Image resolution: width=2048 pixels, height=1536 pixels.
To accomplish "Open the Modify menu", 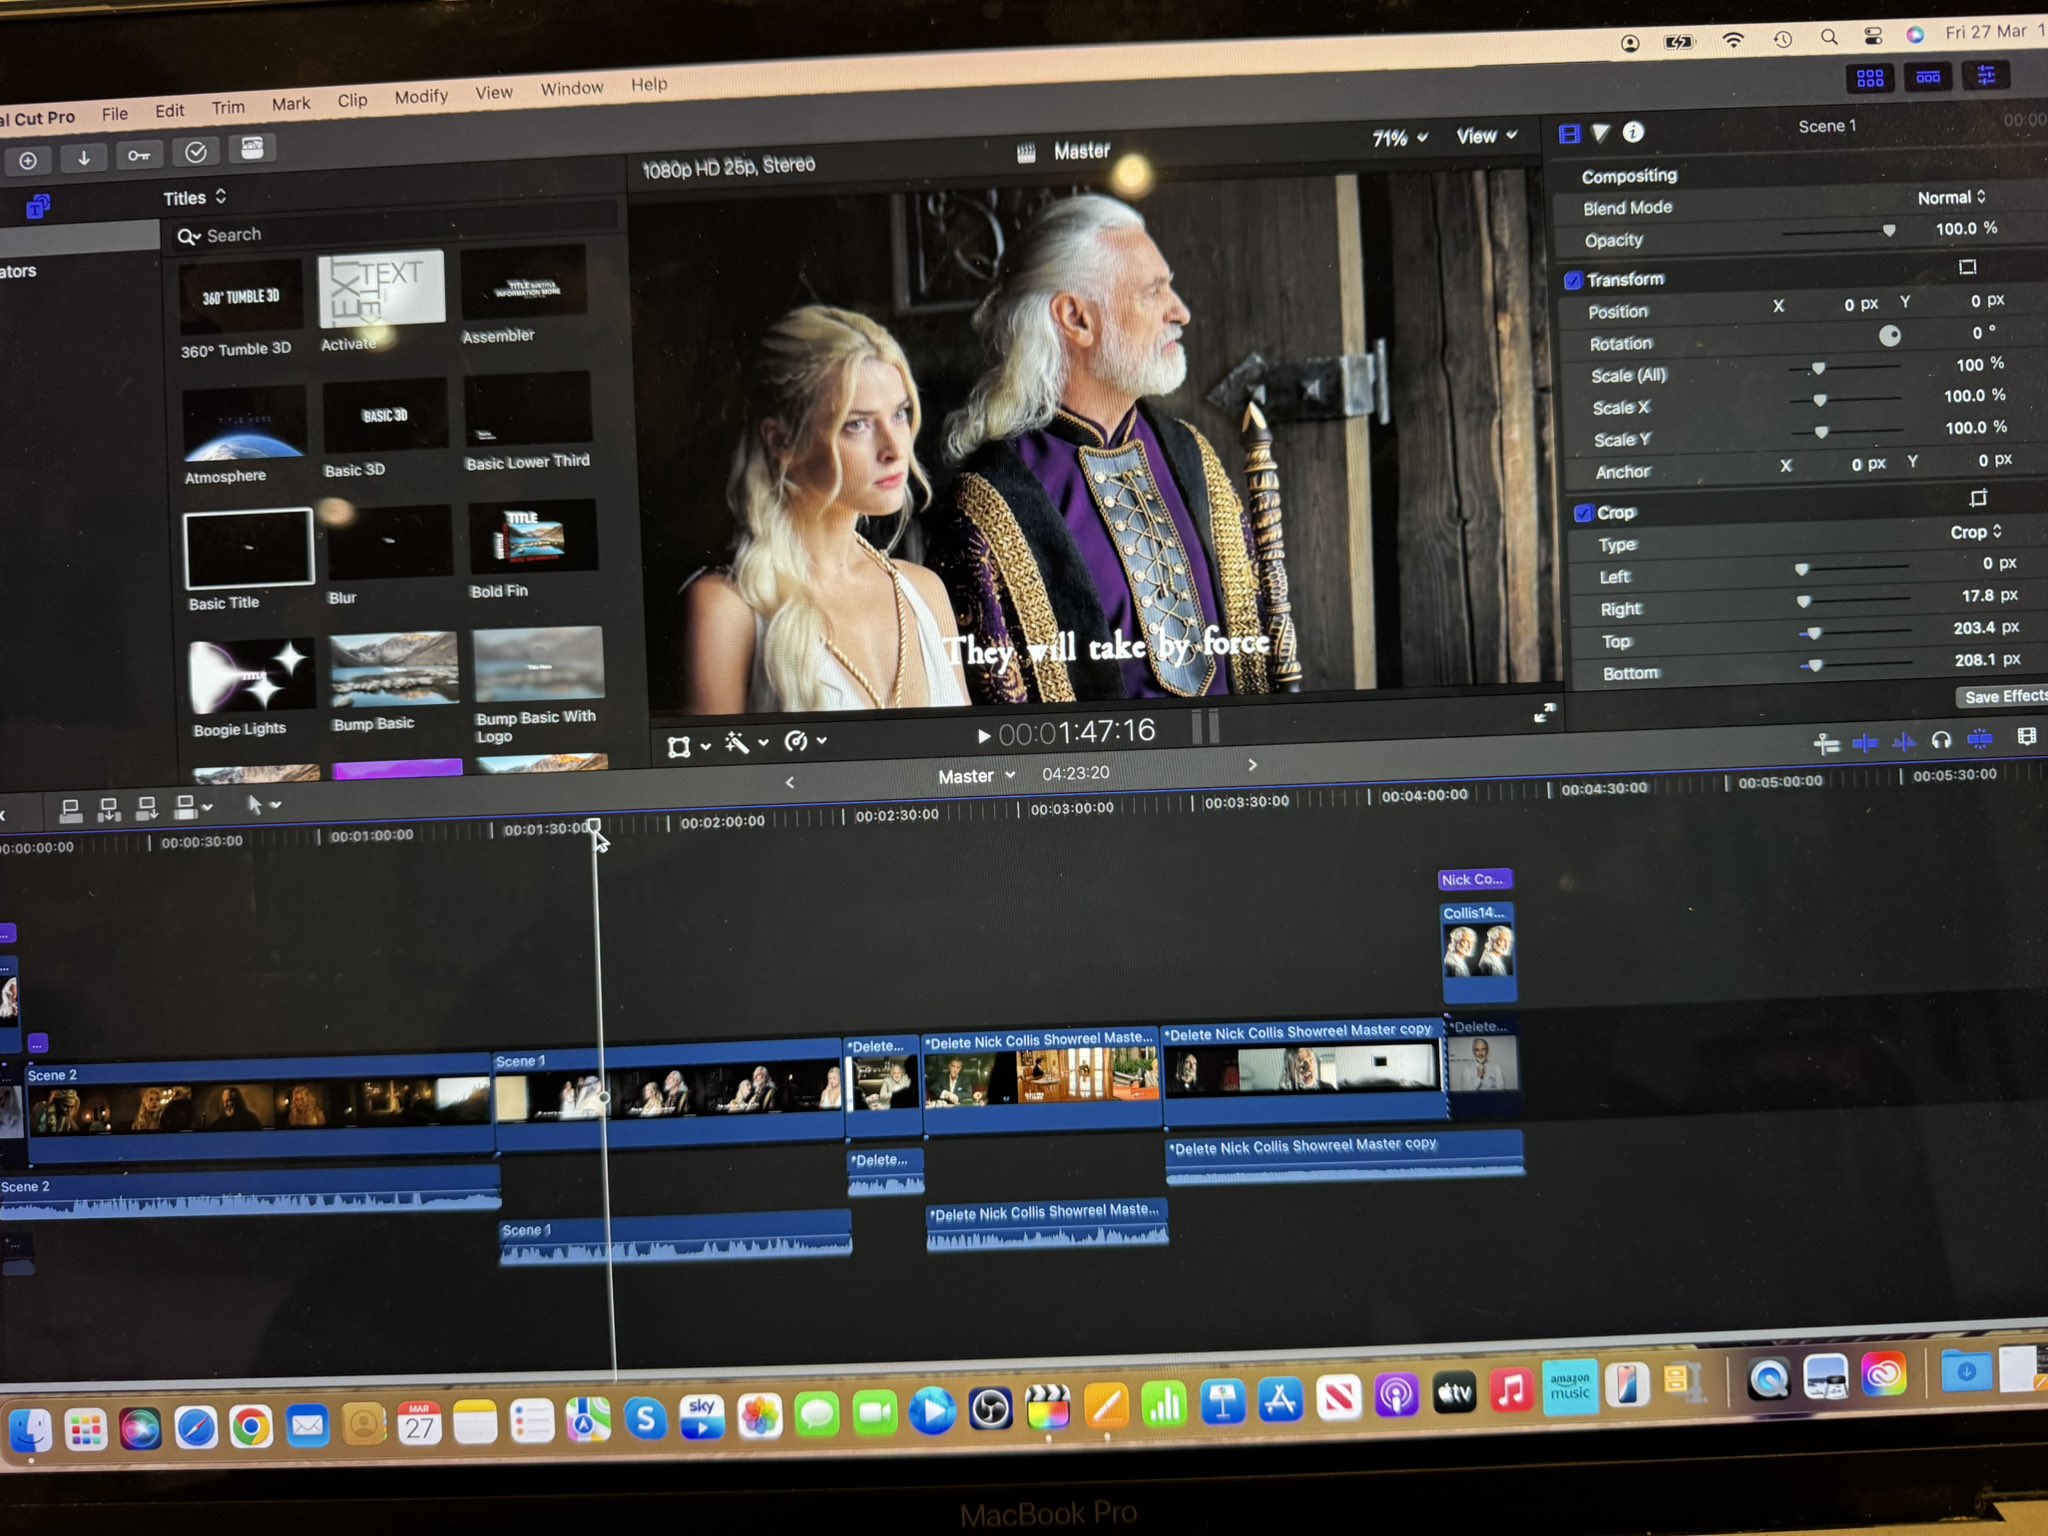I will click(421, 97).
